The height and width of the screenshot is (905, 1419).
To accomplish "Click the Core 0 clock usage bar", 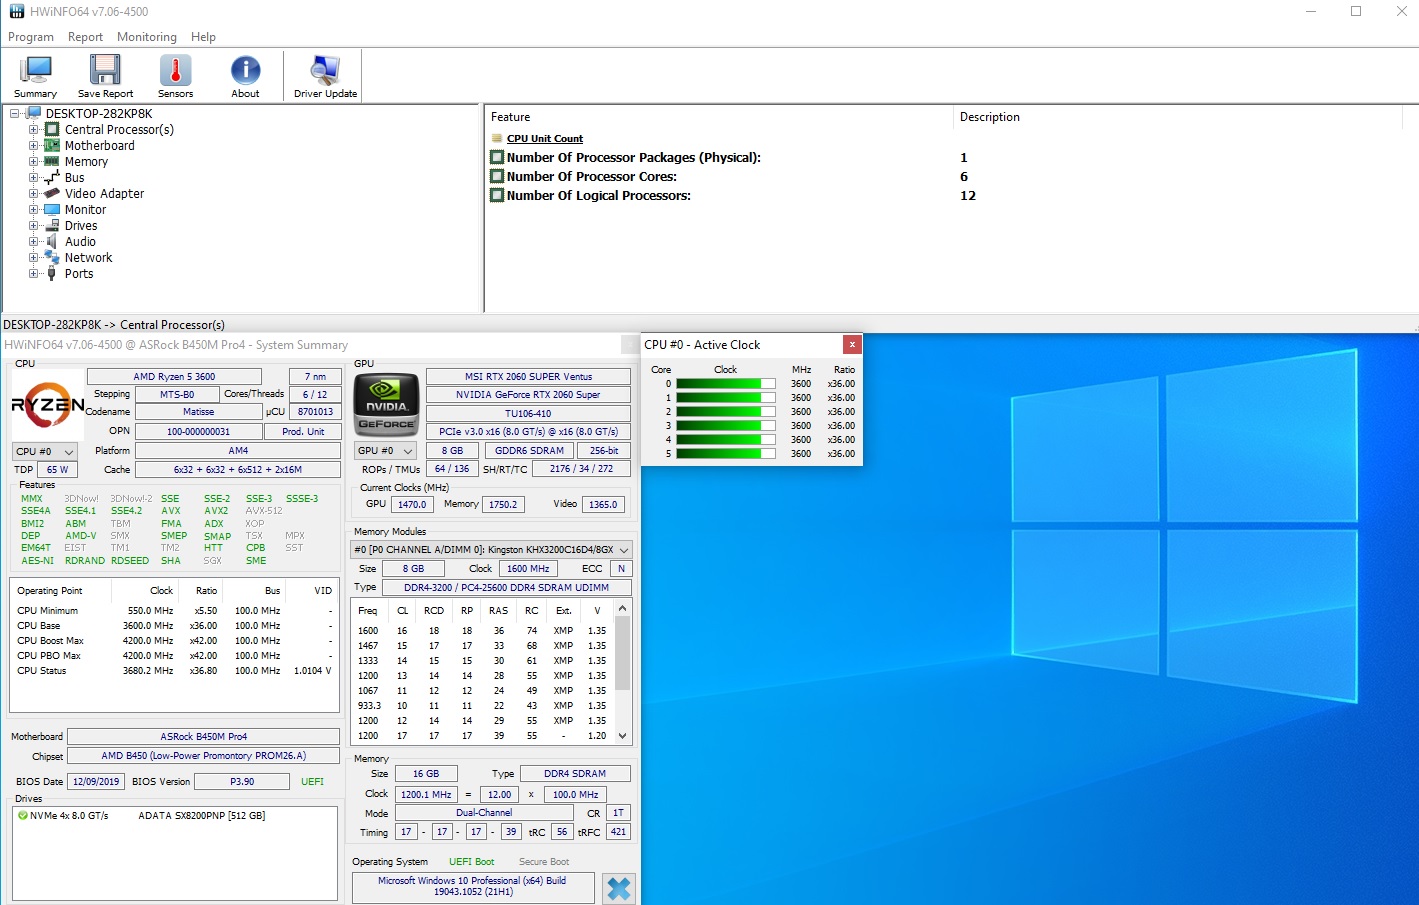I will (x=725, y=384).
